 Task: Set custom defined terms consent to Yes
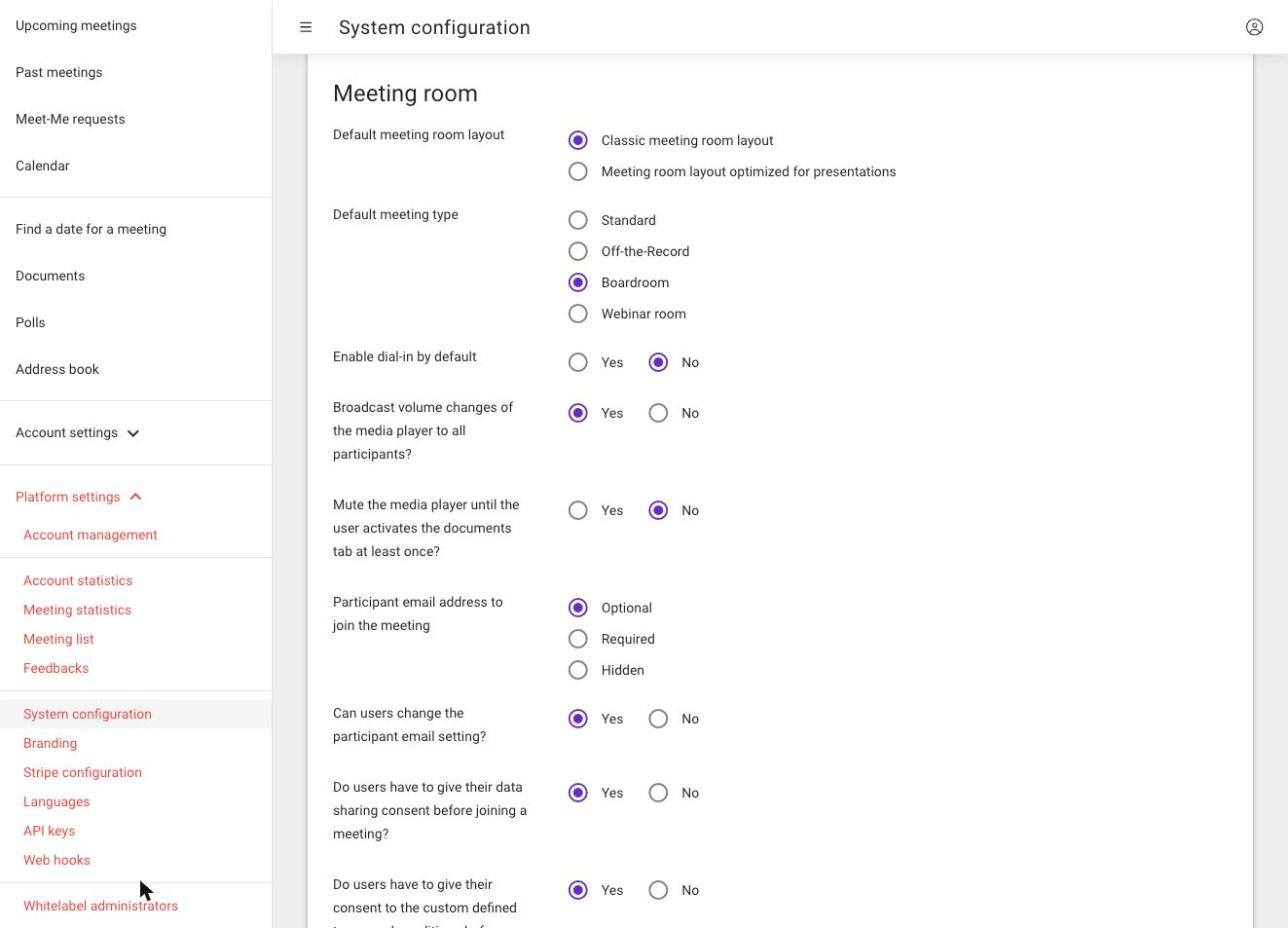(x=578, y=889)
